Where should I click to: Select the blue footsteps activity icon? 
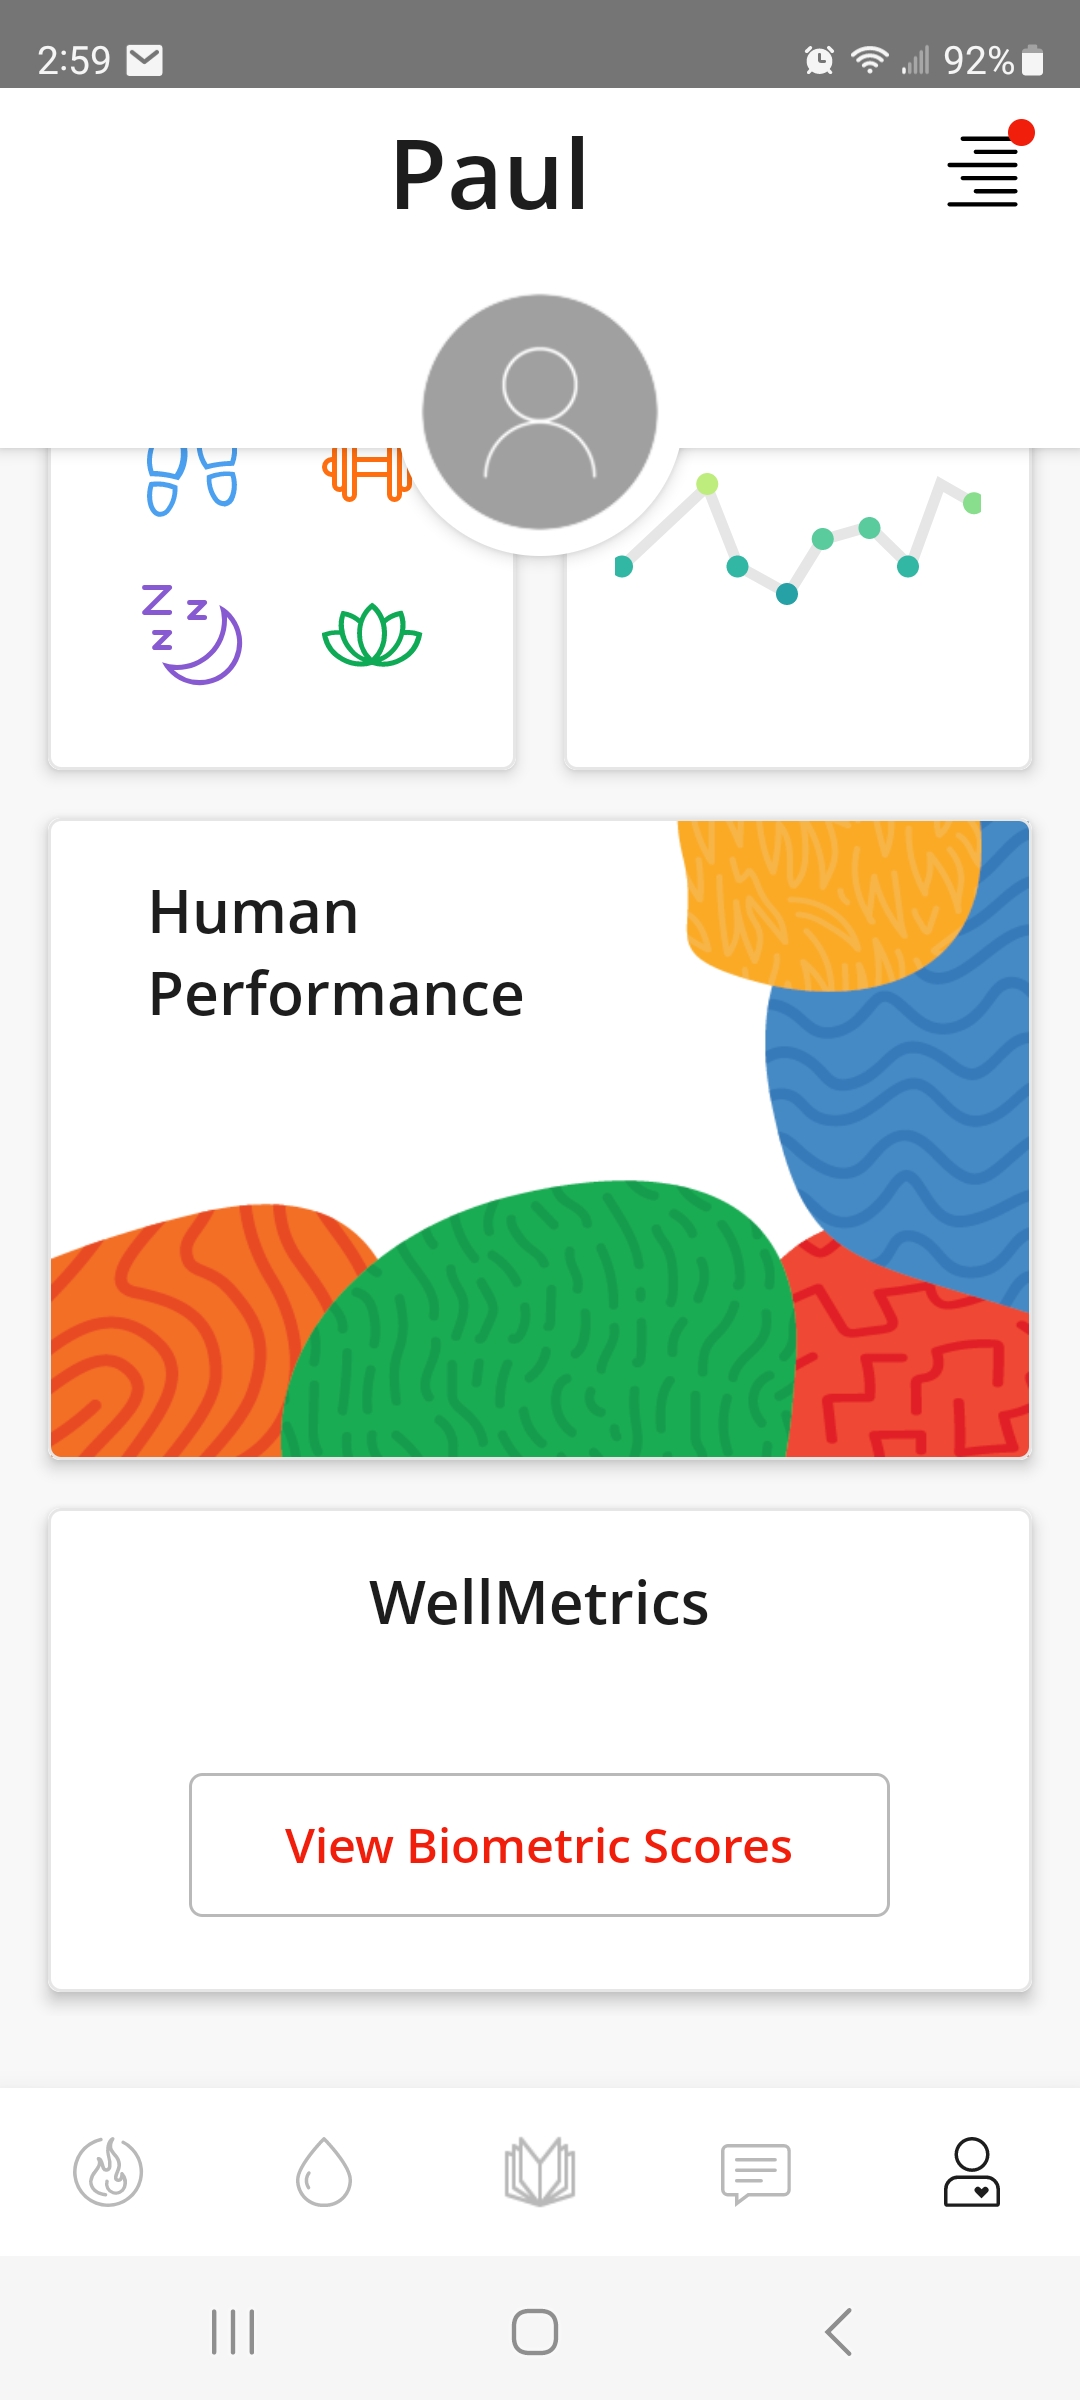192,480
